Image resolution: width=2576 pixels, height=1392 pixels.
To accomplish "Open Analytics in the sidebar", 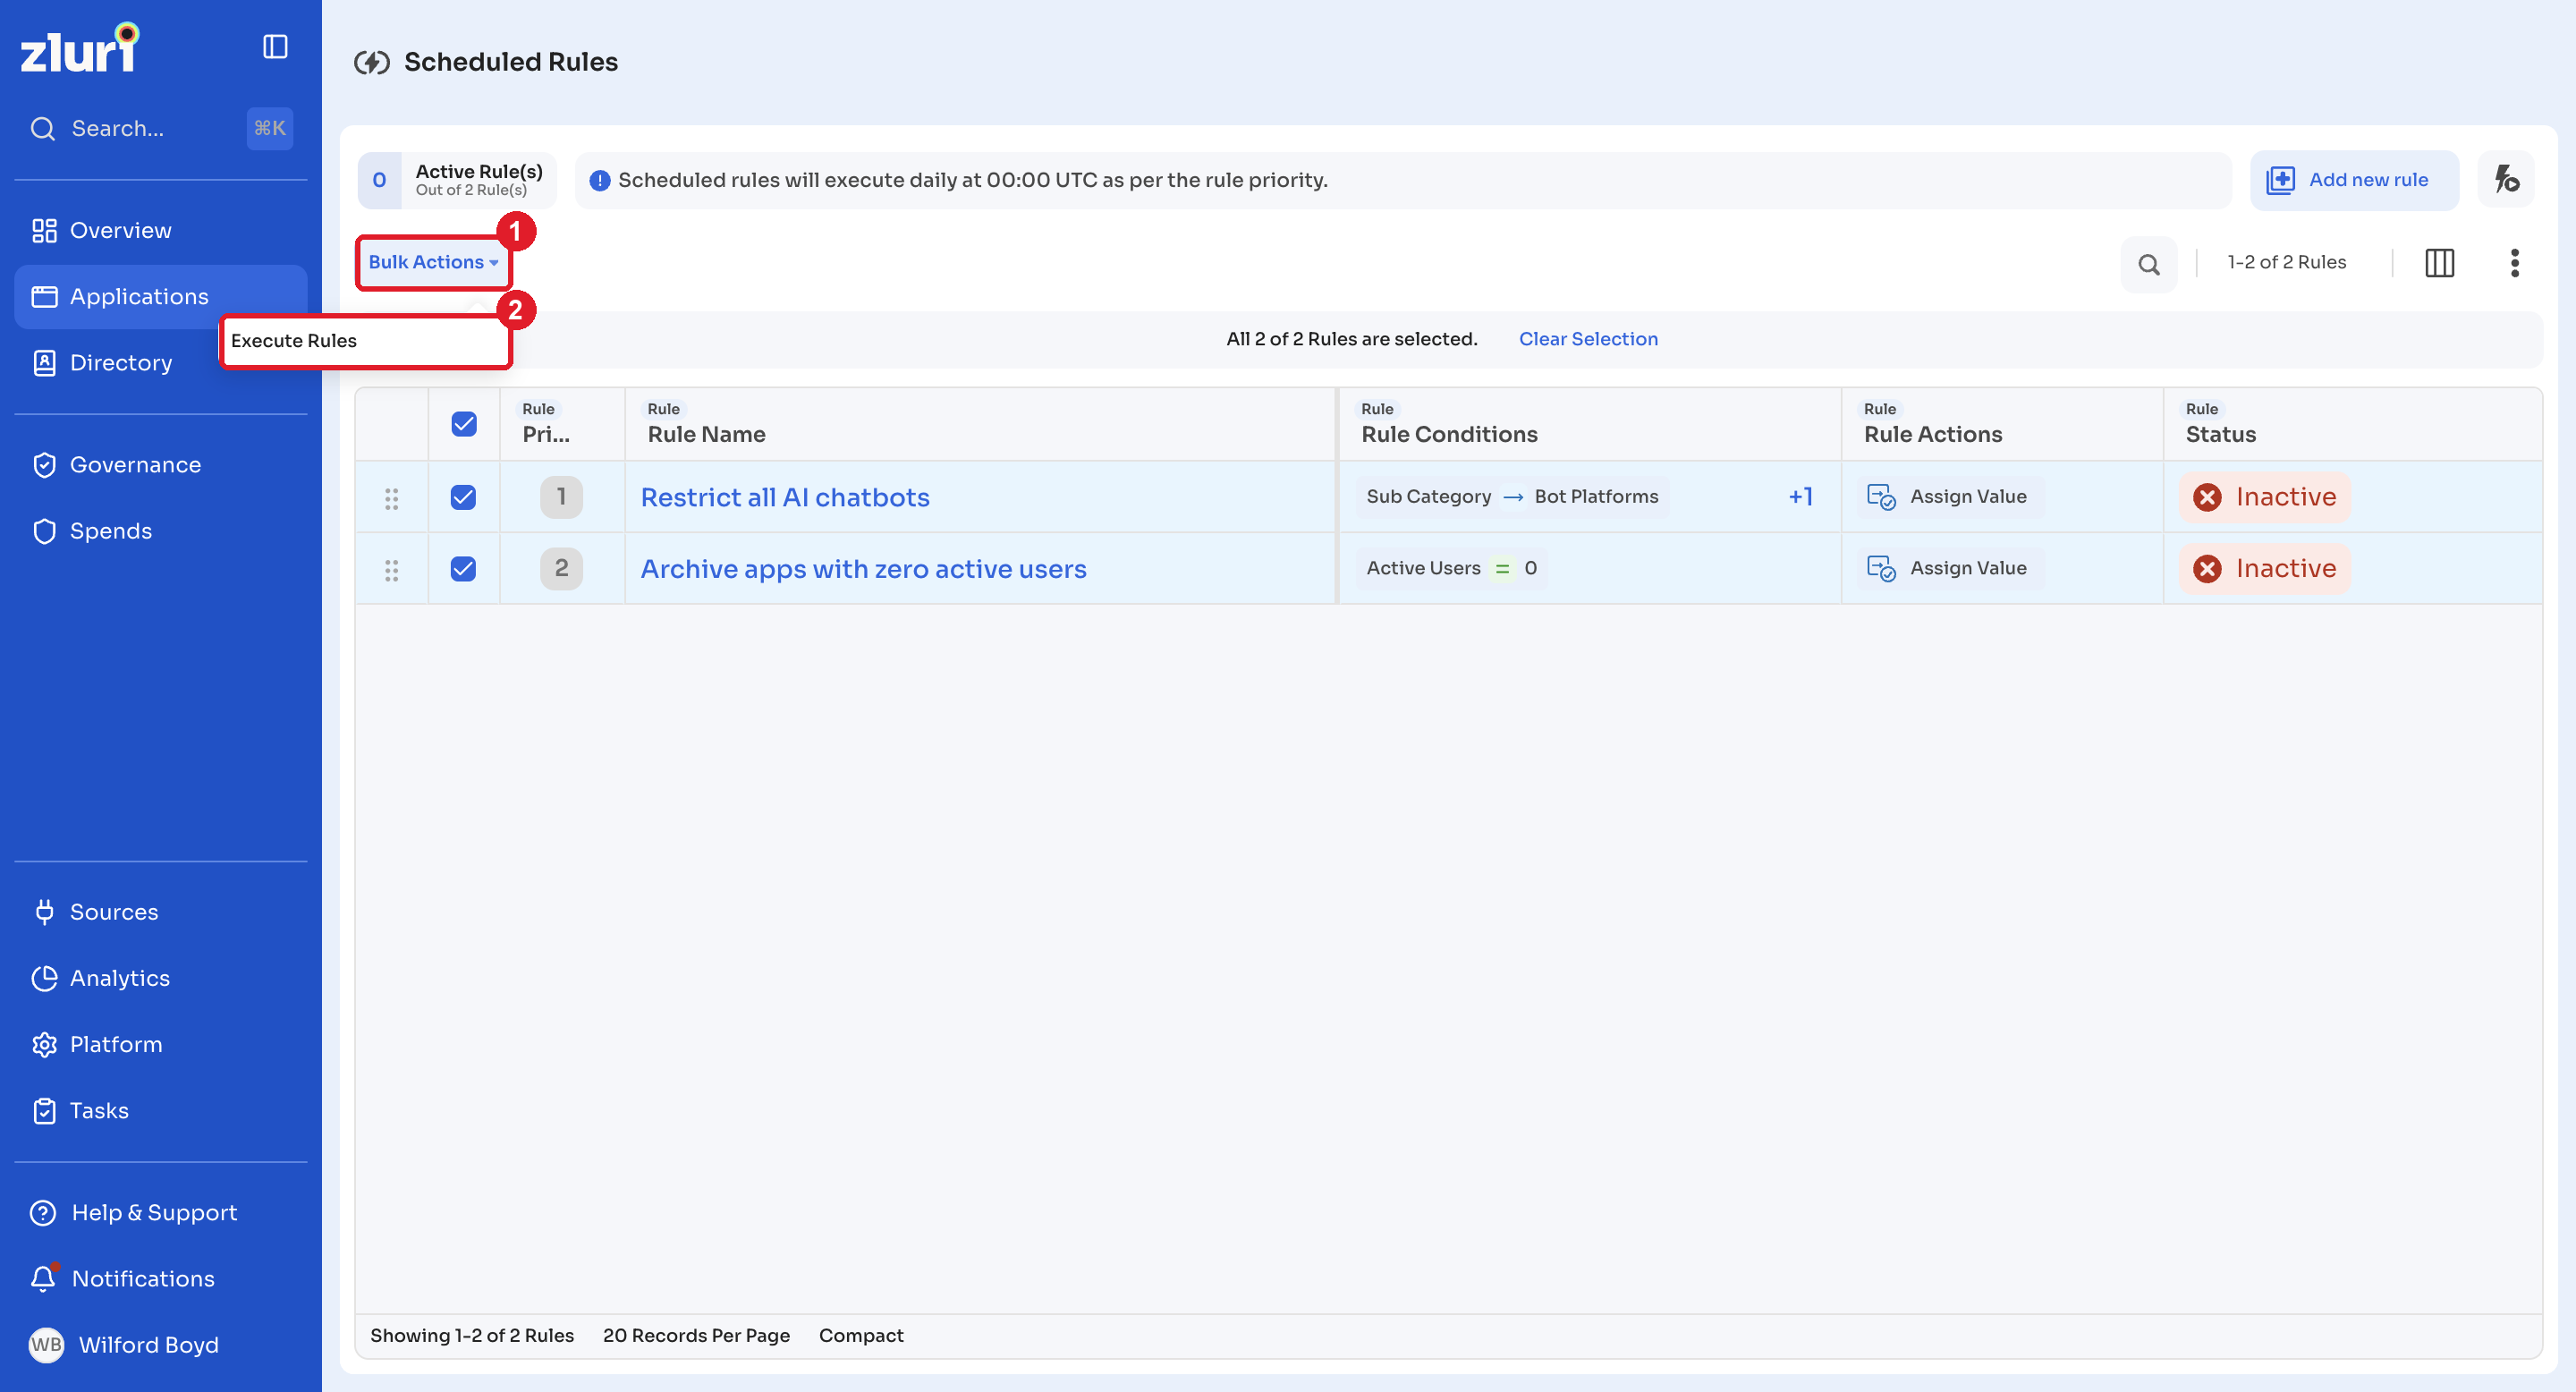I will click(160, 978).
